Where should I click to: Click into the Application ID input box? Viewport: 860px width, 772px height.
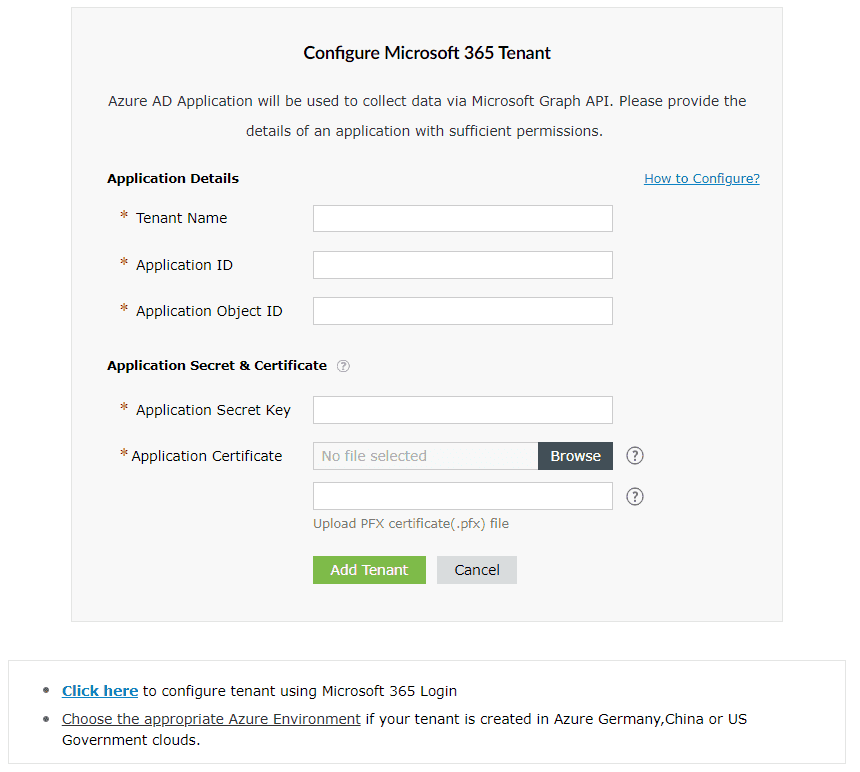[x=462, y=265]
